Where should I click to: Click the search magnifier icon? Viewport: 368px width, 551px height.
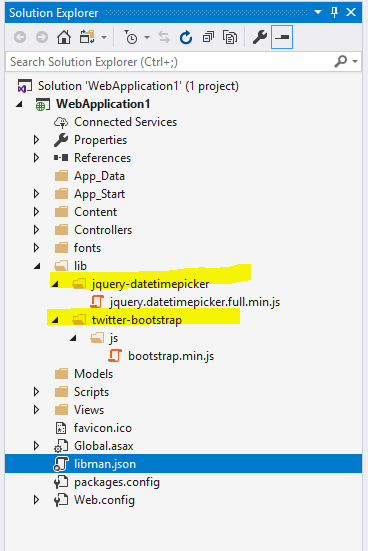pyautogui.click(x=341, y=61)
